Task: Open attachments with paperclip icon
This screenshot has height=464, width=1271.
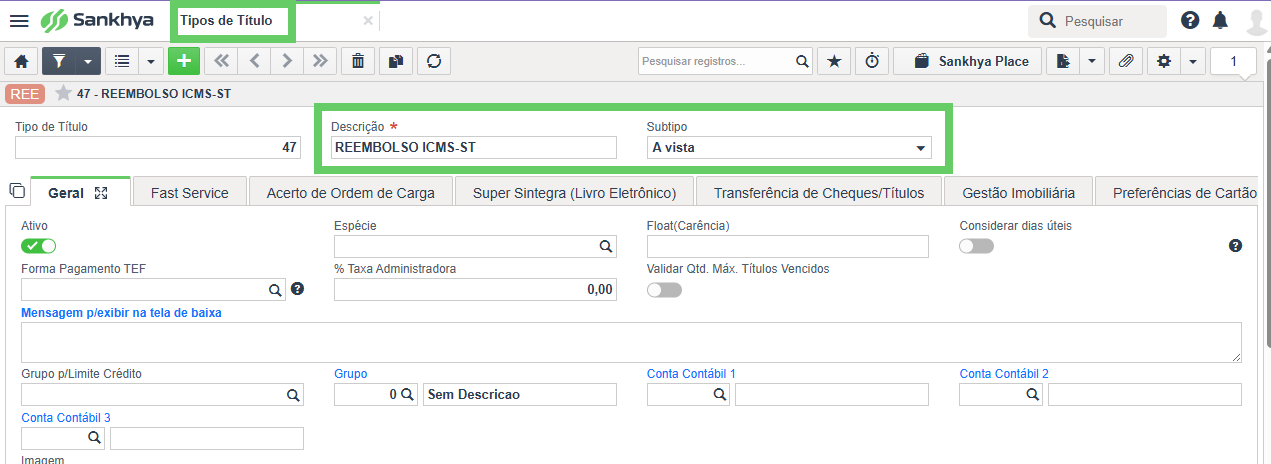Action: click(x=1125, y=61)
